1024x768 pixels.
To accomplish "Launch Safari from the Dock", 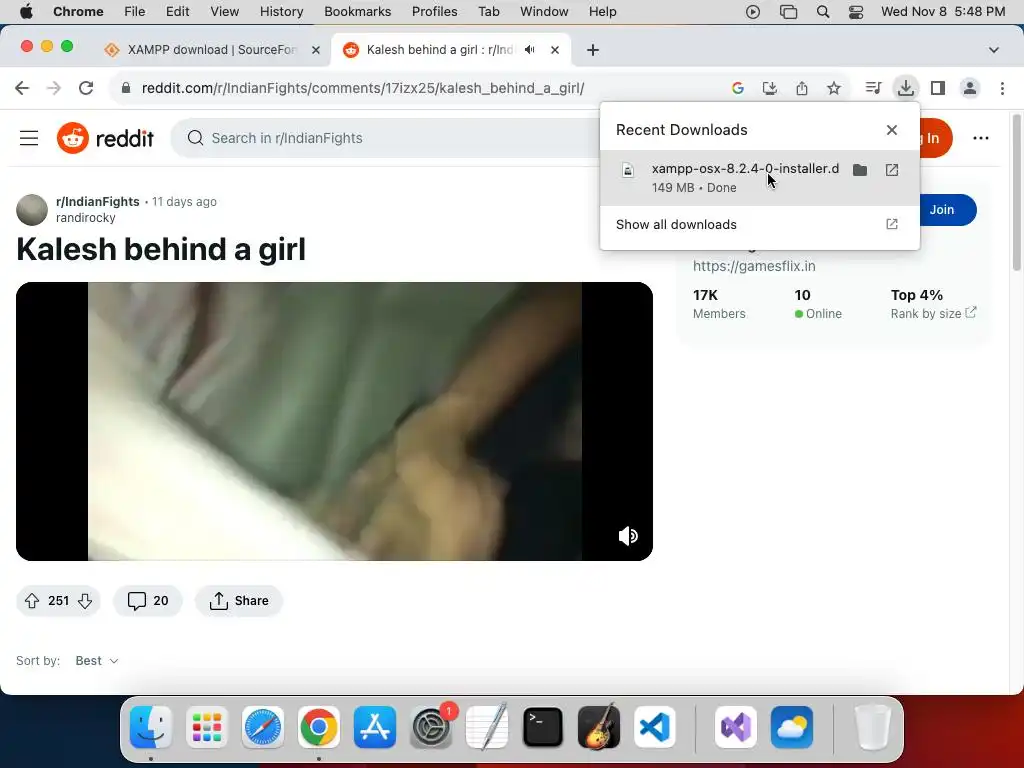I will tap(263, 727).
